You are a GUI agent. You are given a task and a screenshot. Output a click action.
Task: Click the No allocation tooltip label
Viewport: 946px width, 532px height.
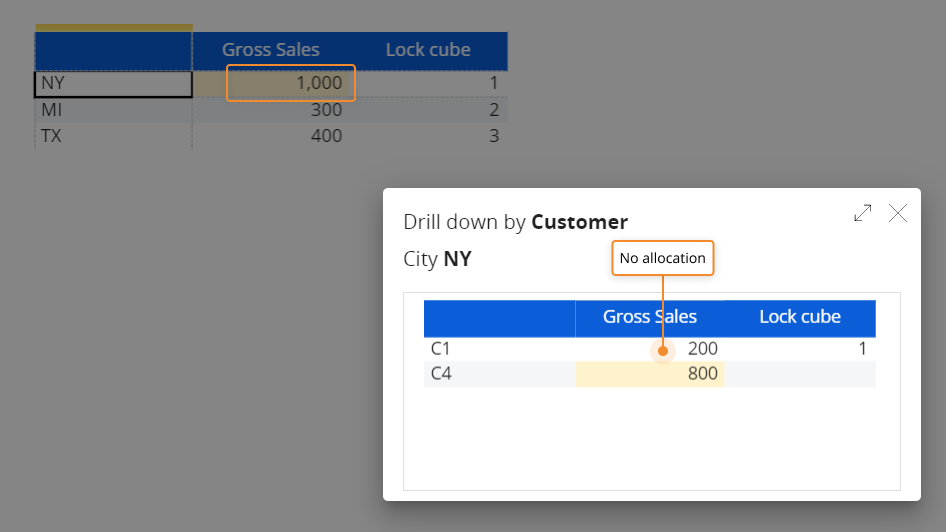(x=662, y=258)
